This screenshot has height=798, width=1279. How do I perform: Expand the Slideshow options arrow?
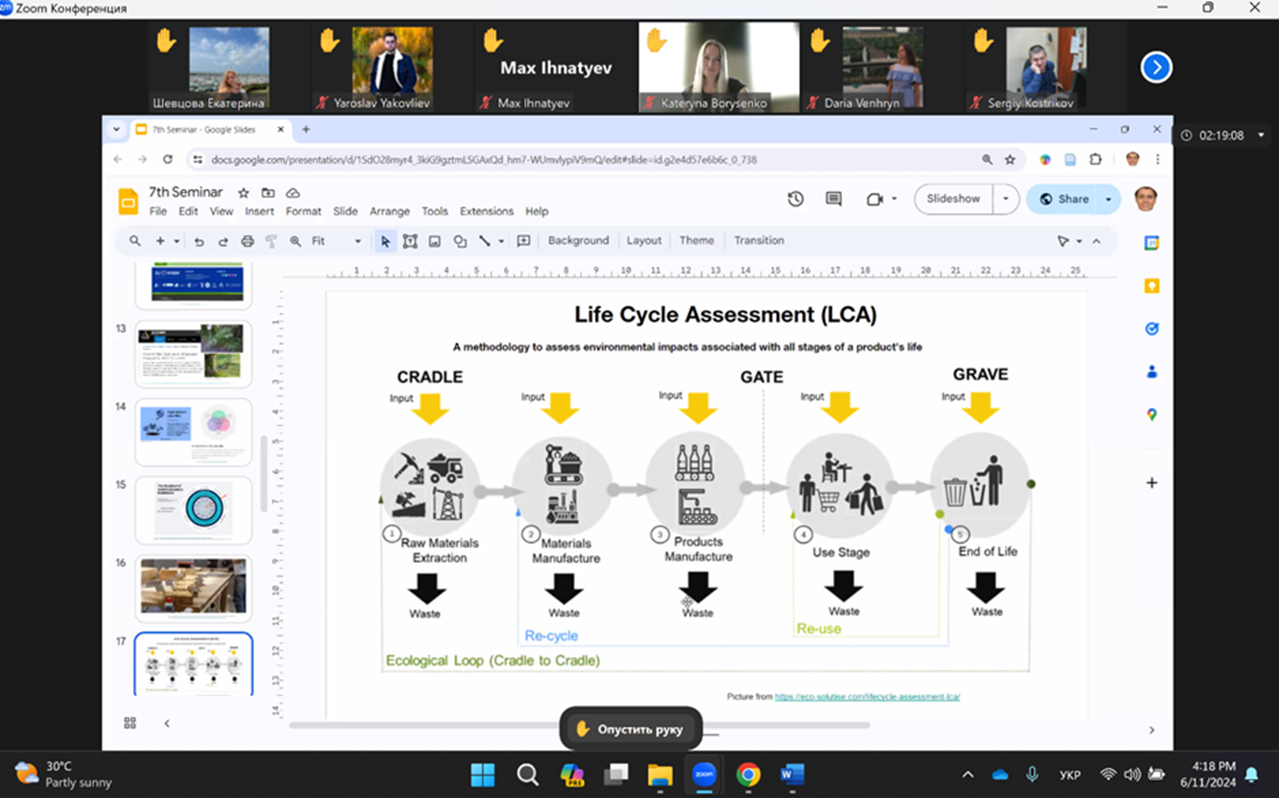coord(1006,199)
